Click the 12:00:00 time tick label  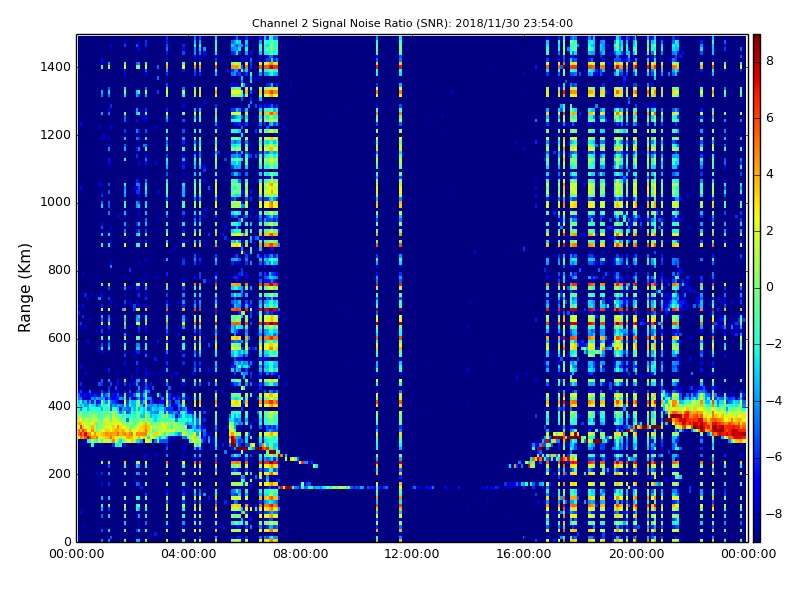(412, 554)
